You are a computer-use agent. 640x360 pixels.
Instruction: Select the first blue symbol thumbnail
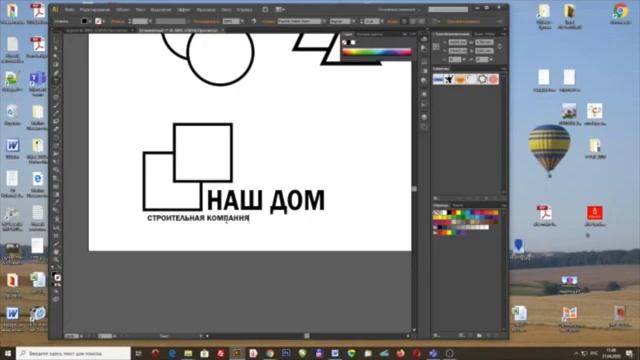pyautogui.click(x=438, y=79)
